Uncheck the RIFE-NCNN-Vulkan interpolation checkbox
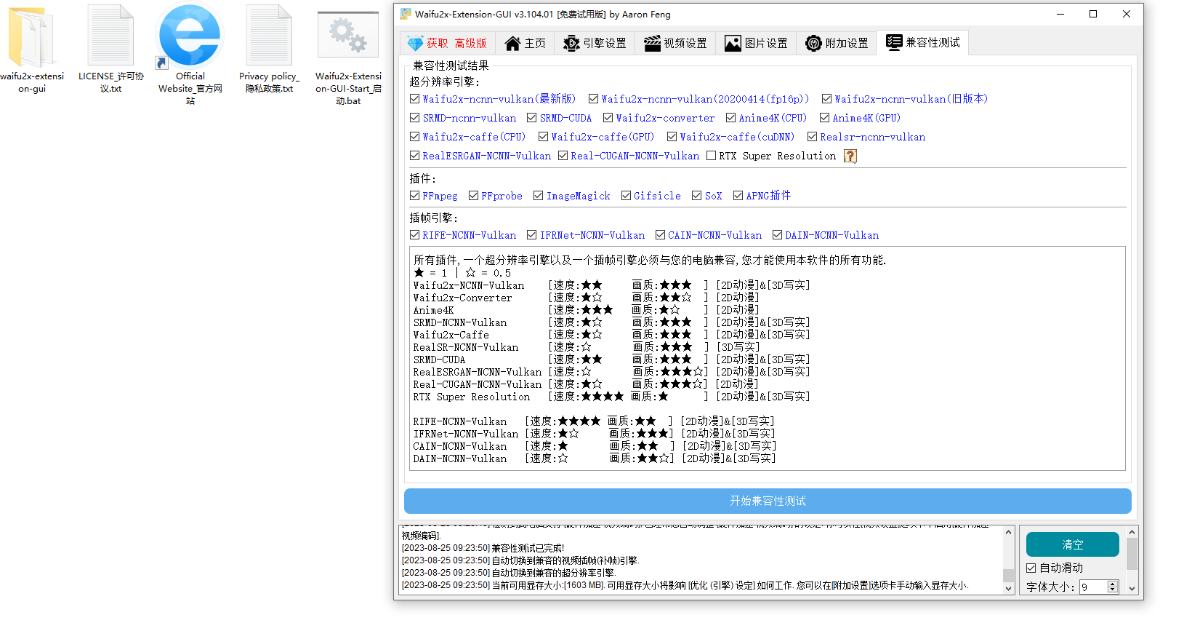Screen dimensions: 1200x631 click(x=415, y=236)
